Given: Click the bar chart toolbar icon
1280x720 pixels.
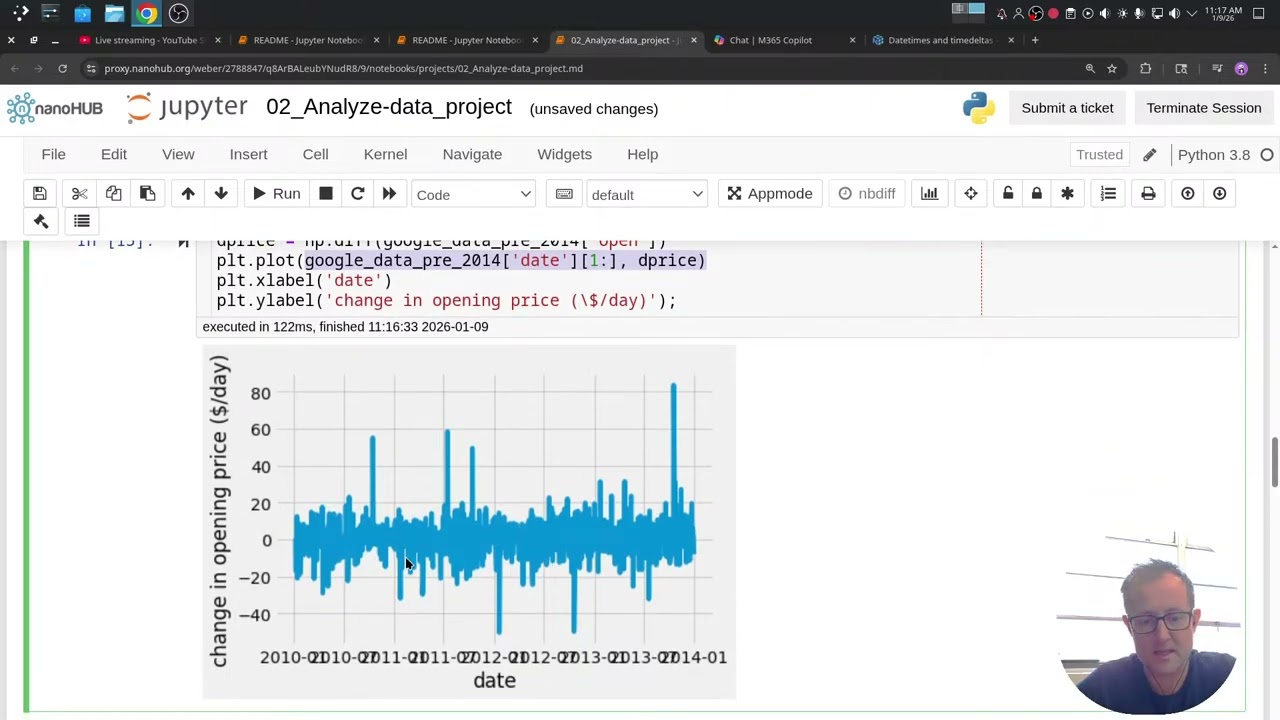Looking at the screenshot, I should tap(929, 194).
